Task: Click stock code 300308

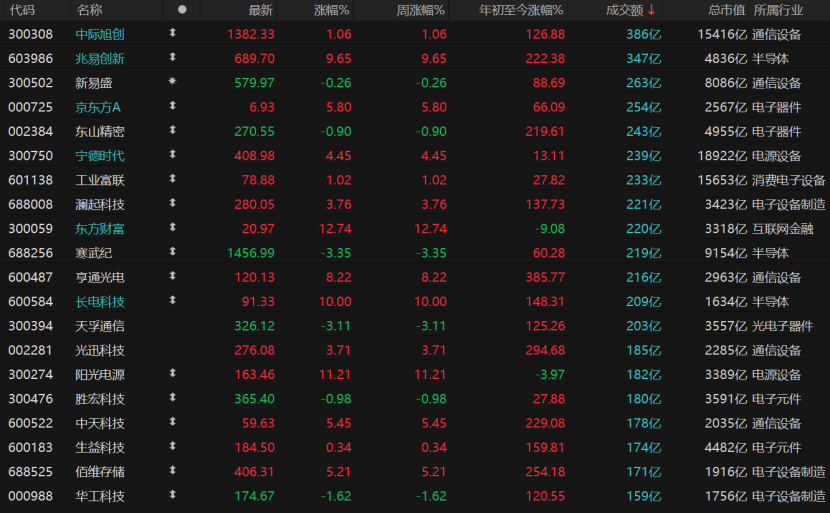Action: [31, 34]
